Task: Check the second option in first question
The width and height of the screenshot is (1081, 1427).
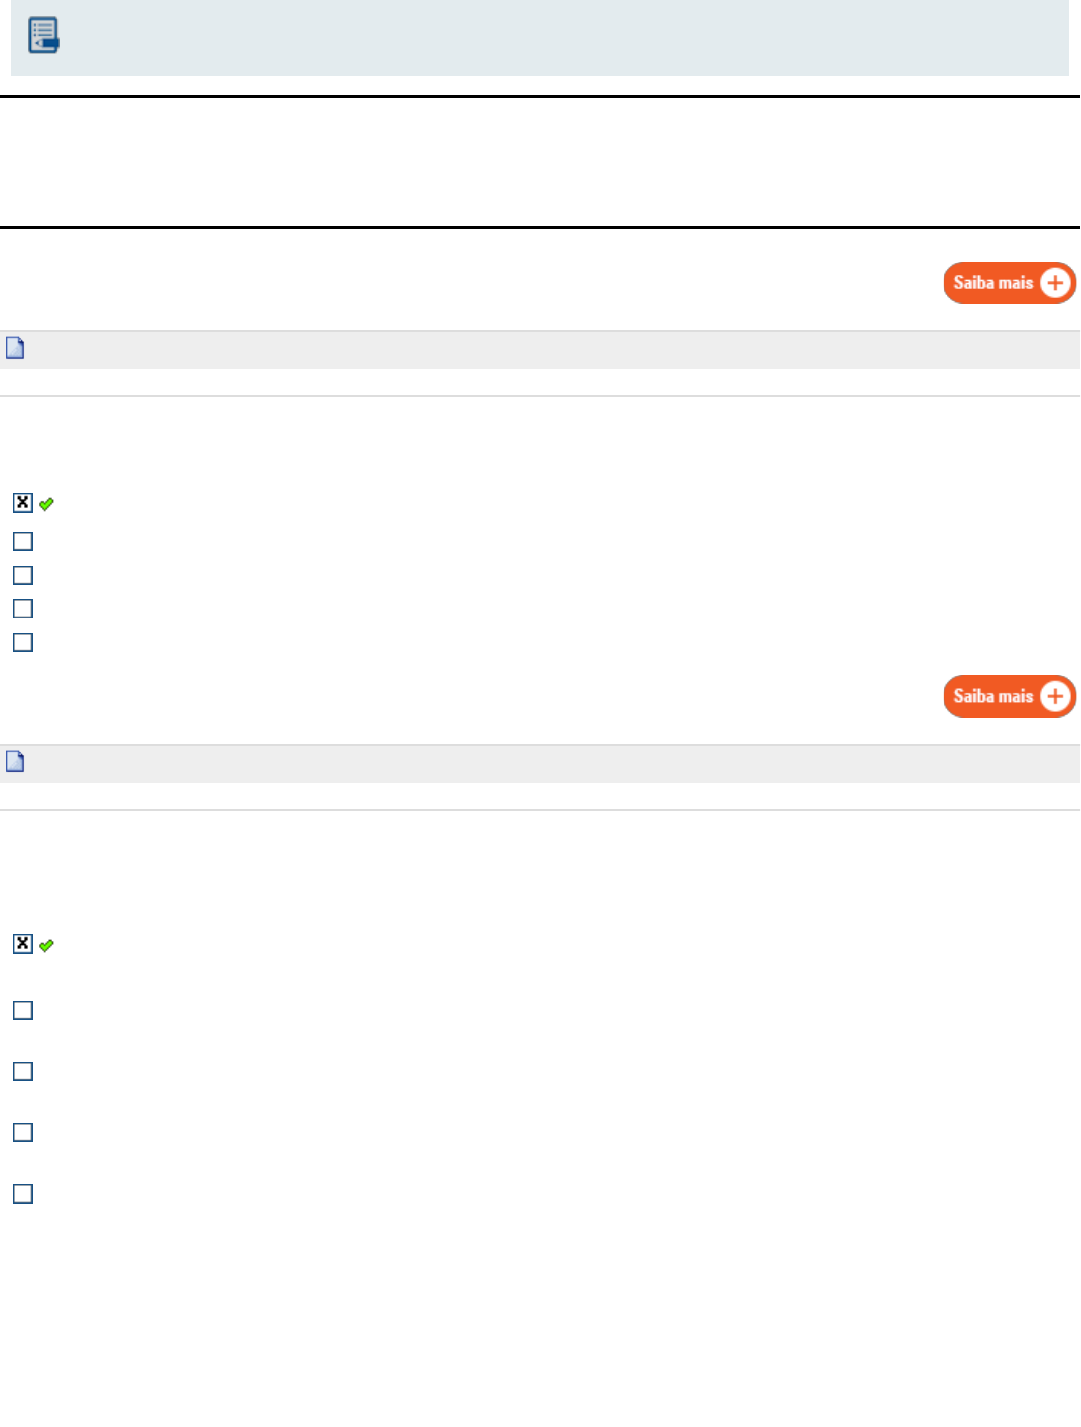Action: point(23,542)
